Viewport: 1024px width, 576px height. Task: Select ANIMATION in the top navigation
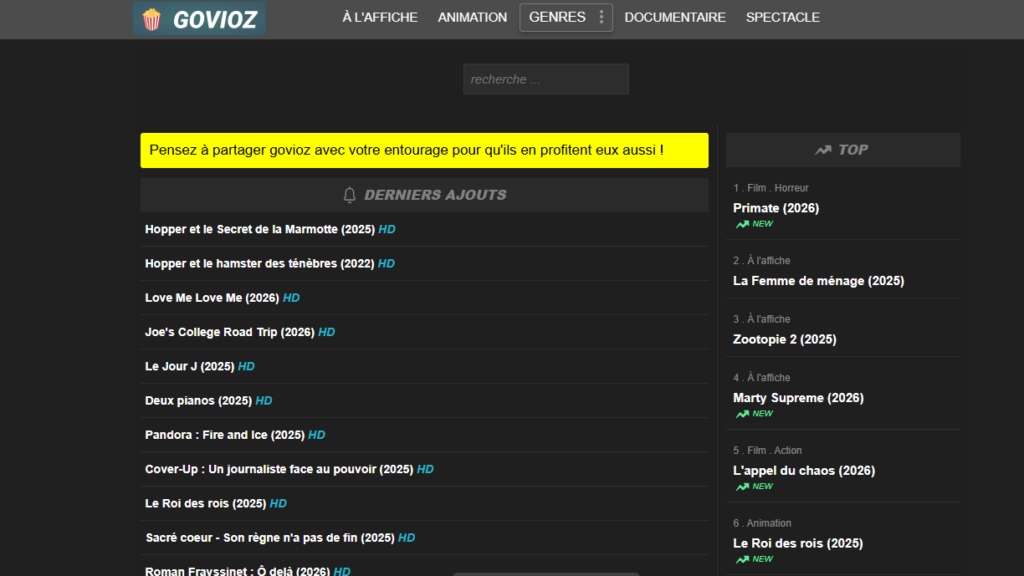pyautogui.click(x=472, y=17)
